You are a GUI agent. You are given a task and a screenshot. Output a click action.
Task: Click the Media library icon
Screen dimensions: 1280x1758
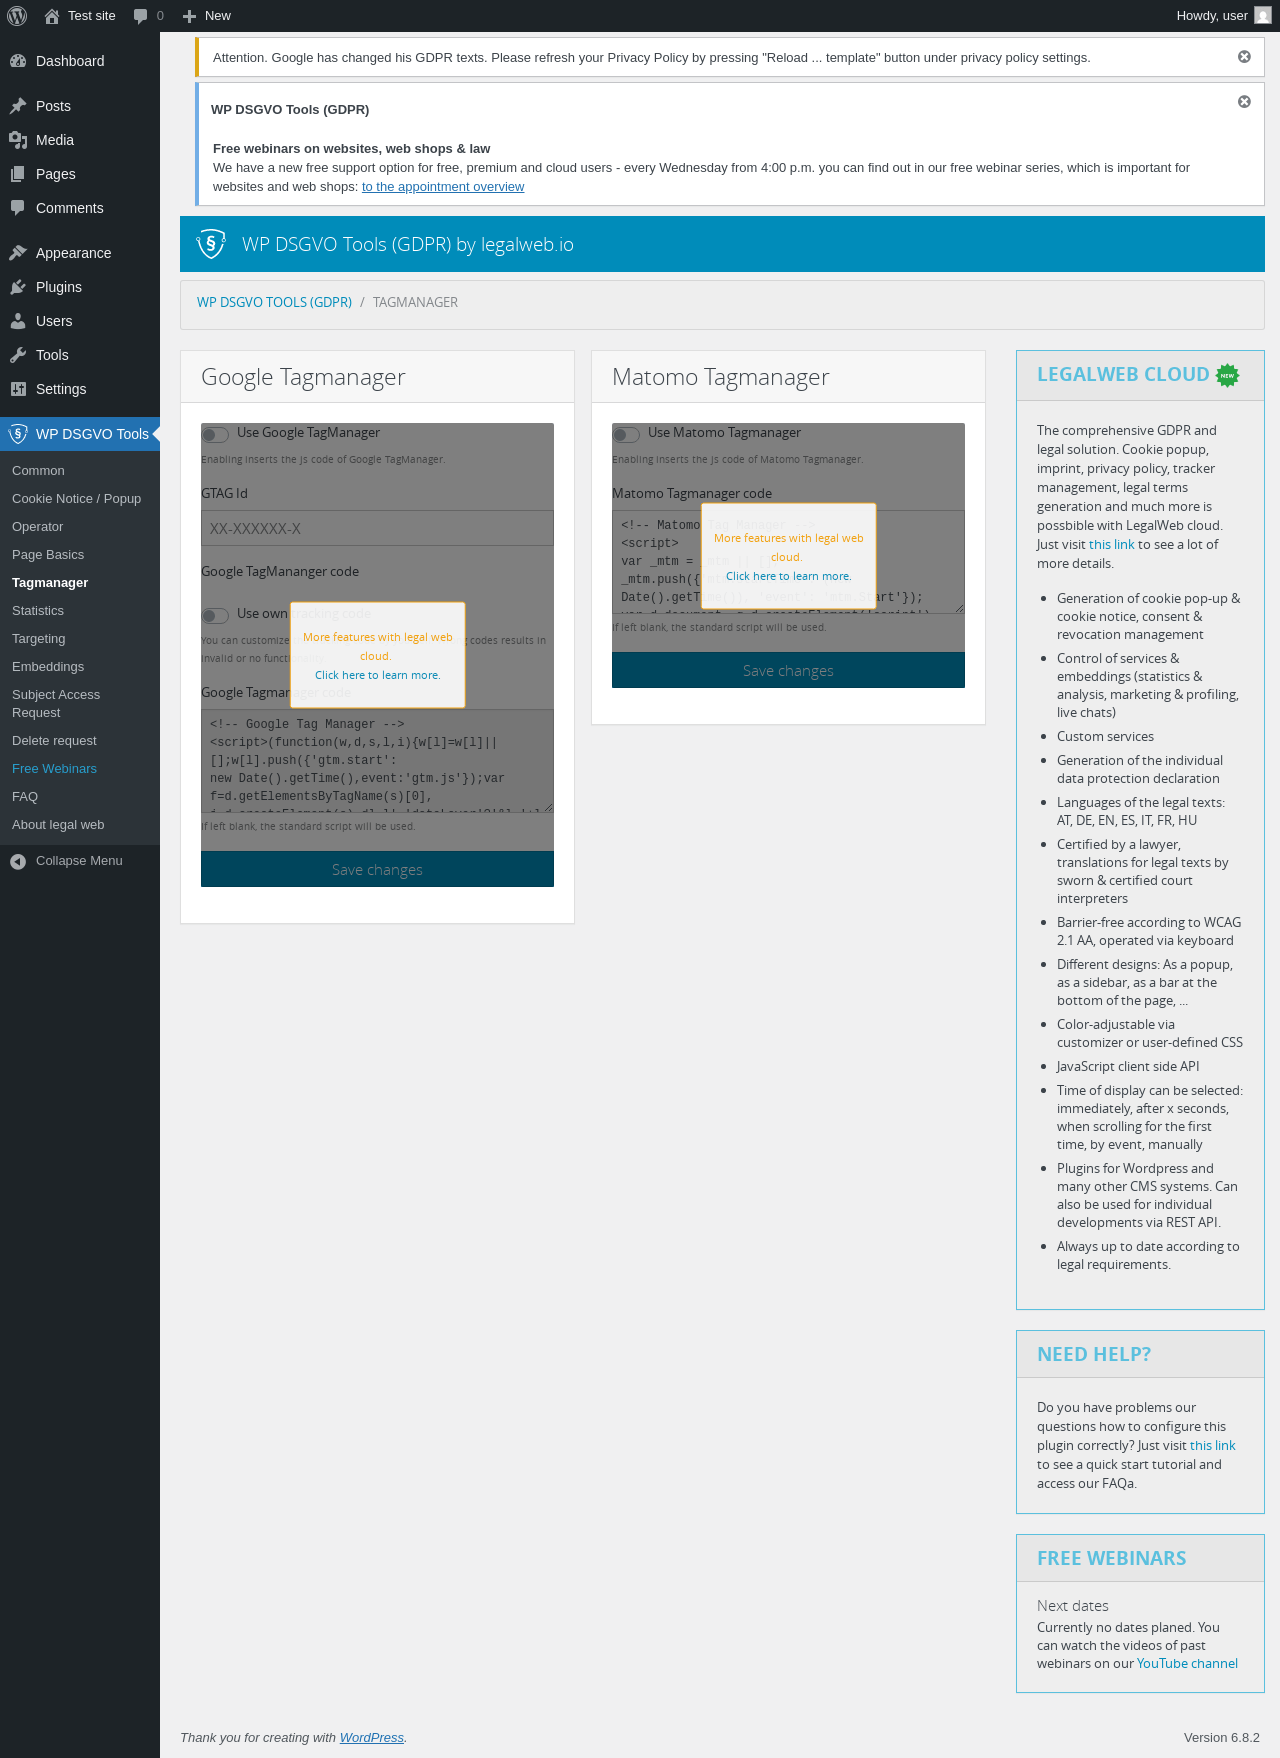pyautogui.click(x=18, y=140)
